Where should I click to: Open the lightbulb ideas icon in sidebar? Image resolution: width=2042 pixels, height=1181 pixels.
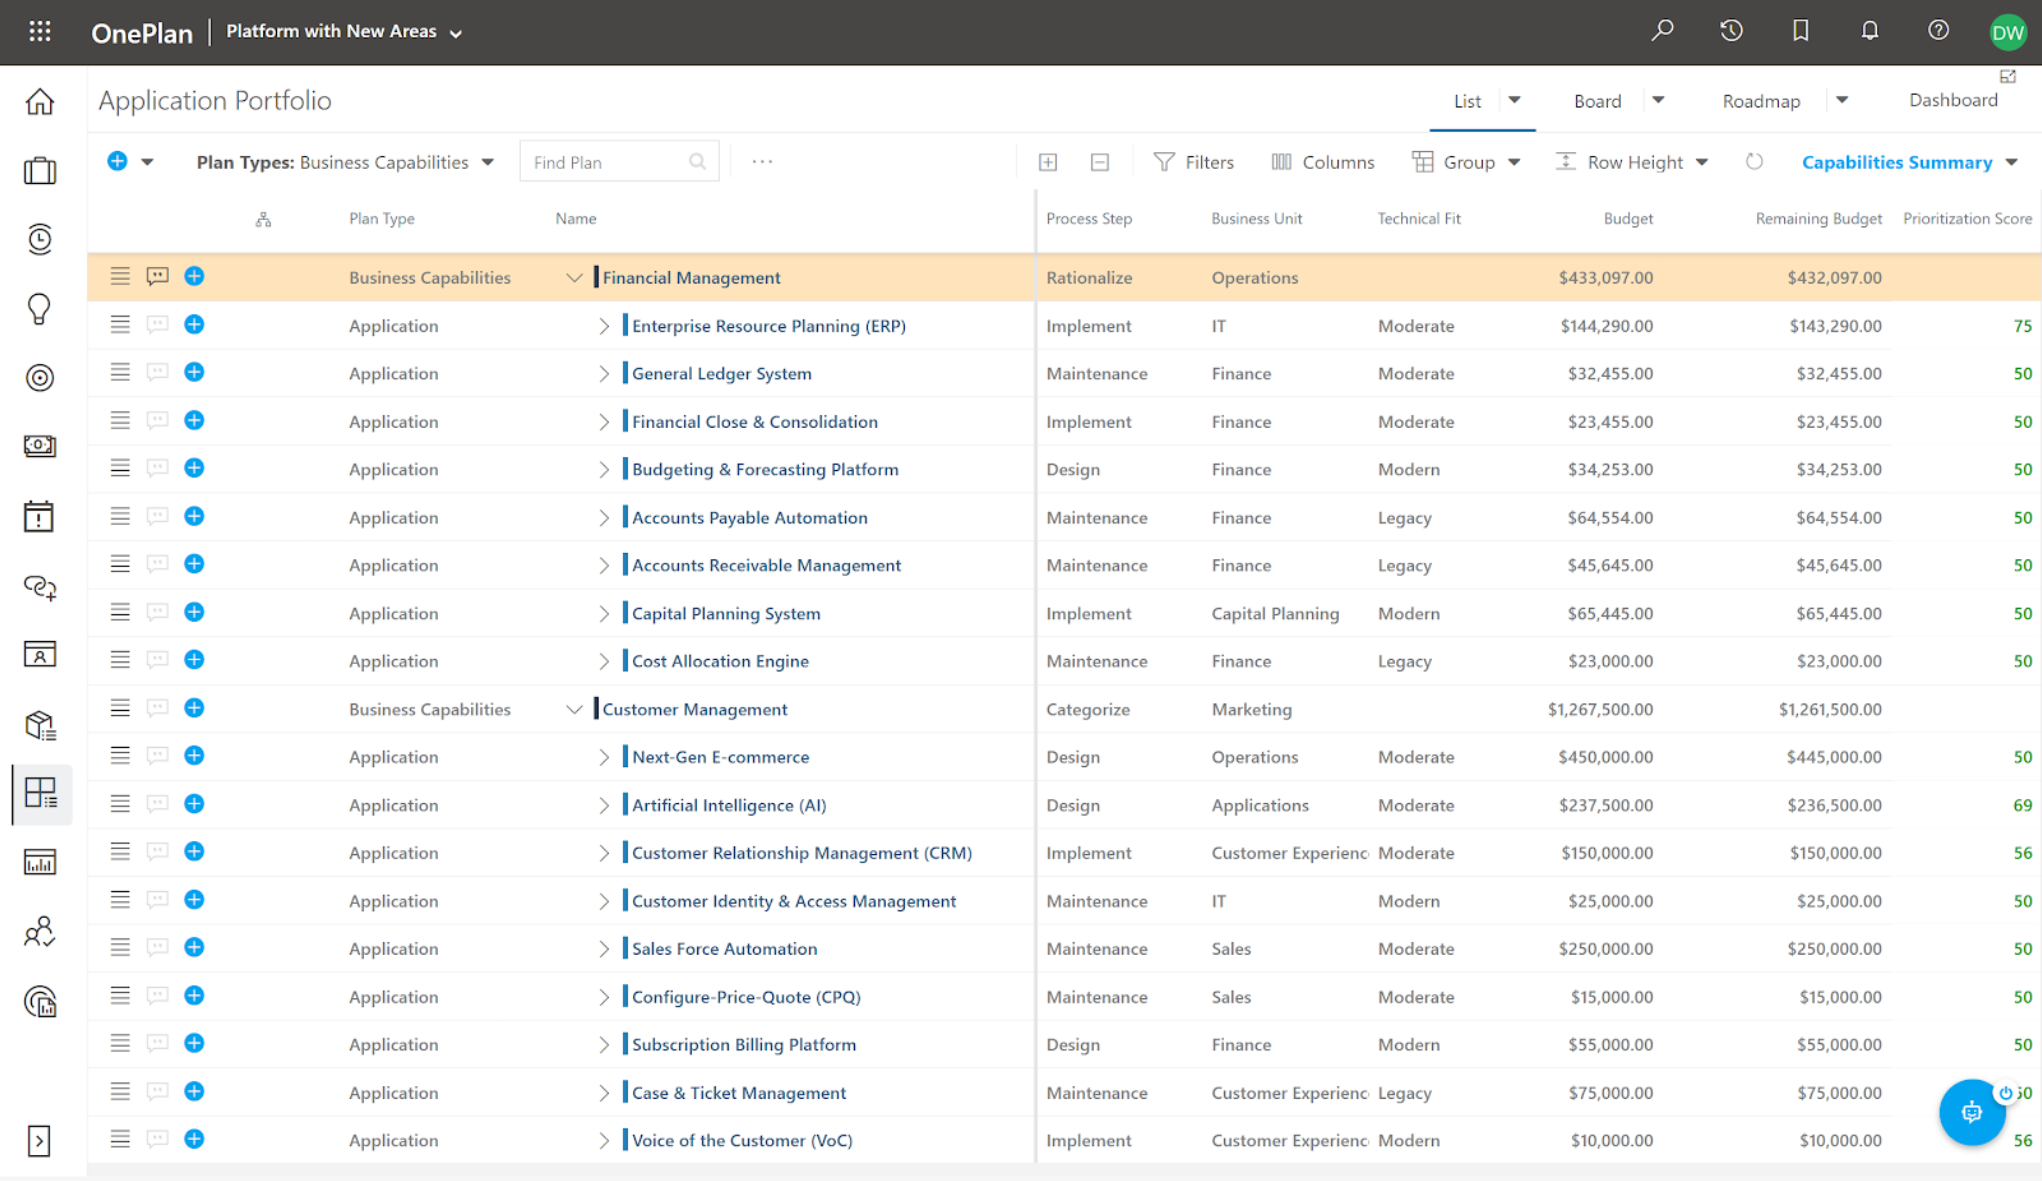[x=39, y=308]
